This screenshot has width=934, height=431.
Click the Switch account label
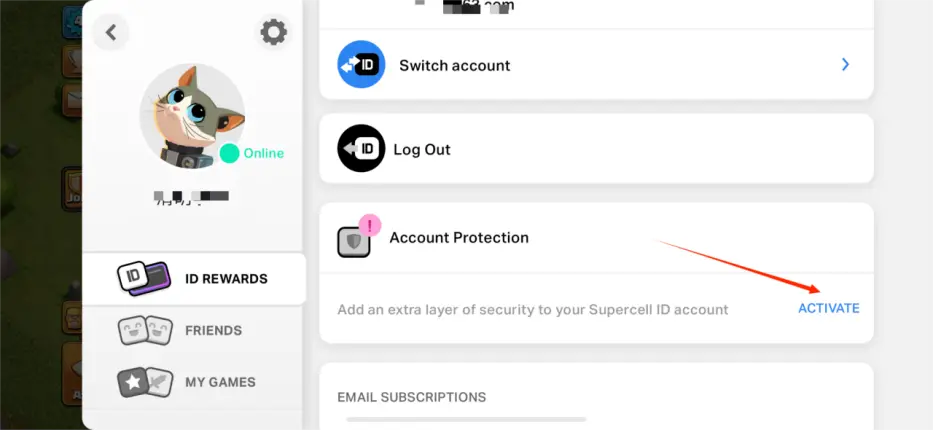(x=454, y=65)
